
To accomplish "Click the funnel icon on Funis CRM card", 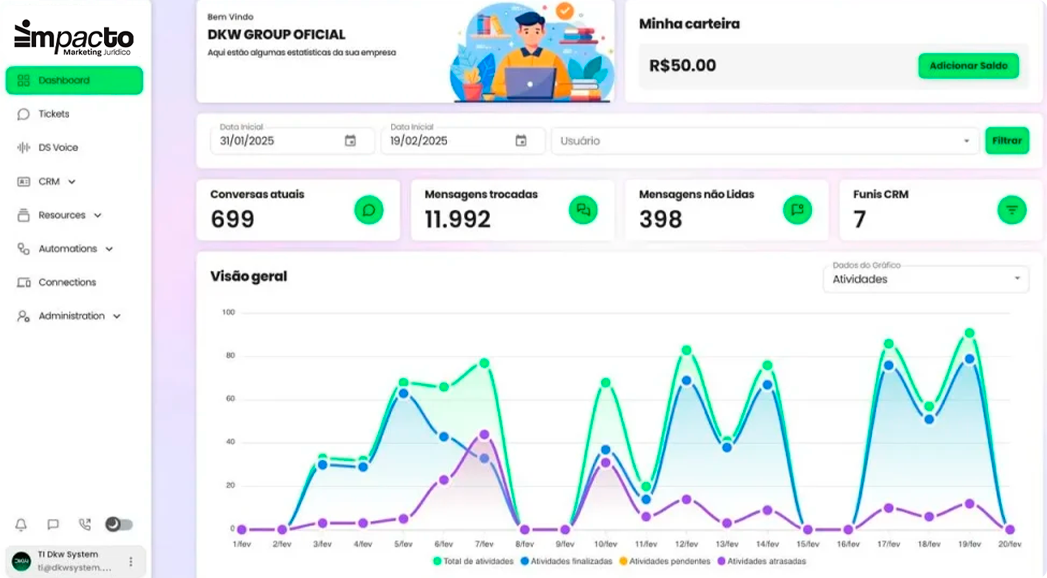I will pos(1012,210).
